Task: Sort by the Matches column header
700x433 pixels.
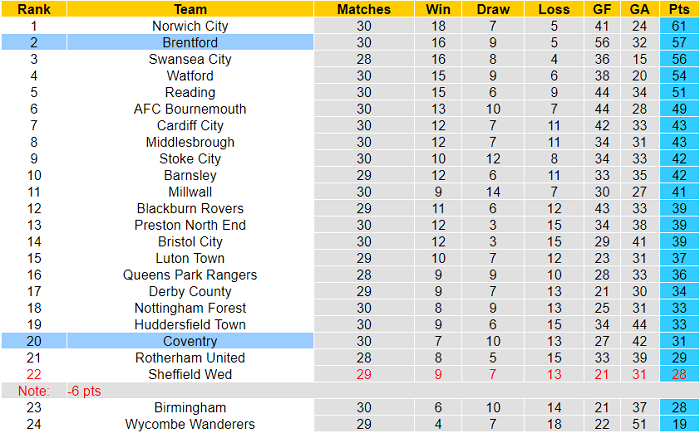Action: tap(364, 9)
